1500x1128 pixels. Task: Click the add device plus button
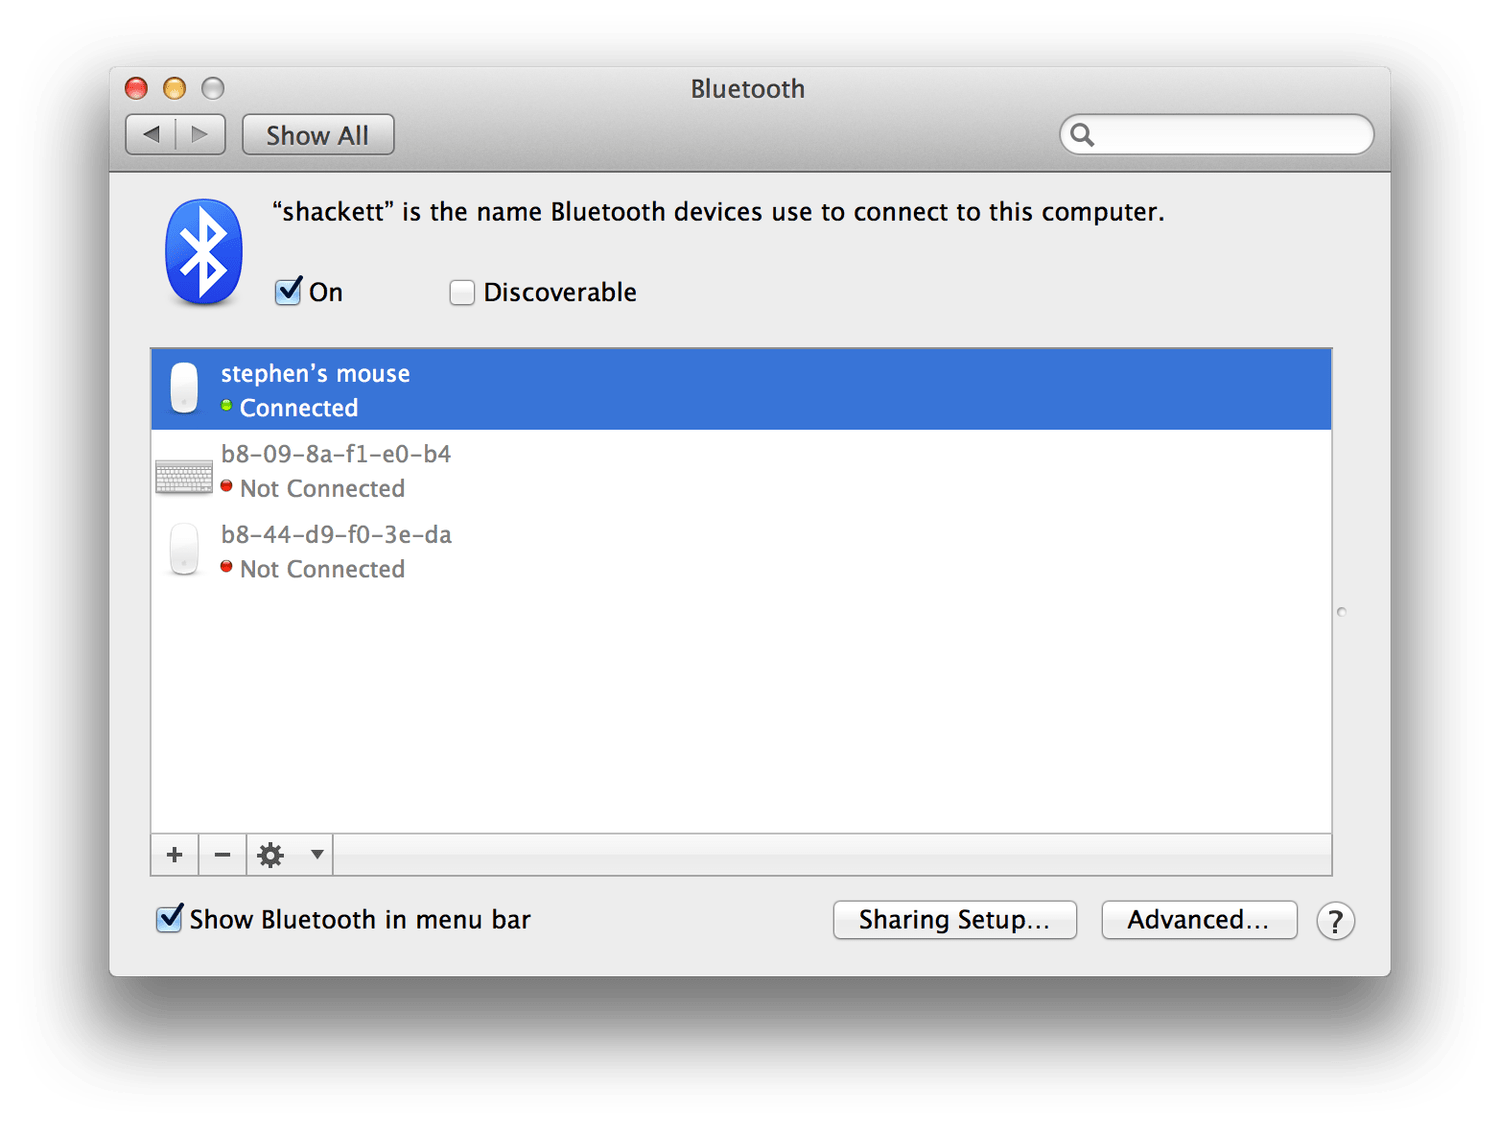coord(175,855)
